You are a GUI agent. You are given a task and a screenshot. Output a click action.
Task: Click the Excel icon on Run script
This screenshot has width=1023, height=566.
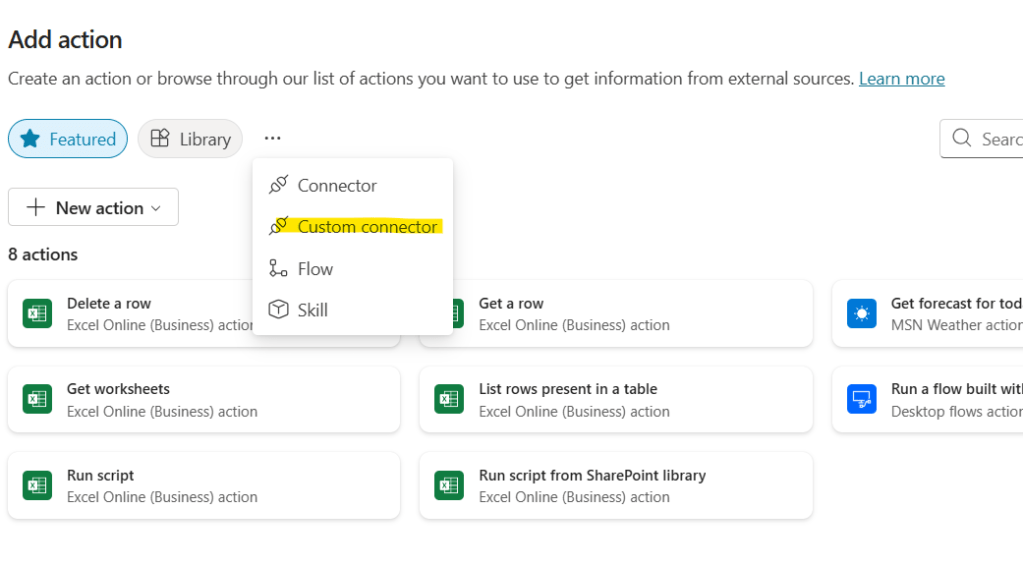(37, 486)
